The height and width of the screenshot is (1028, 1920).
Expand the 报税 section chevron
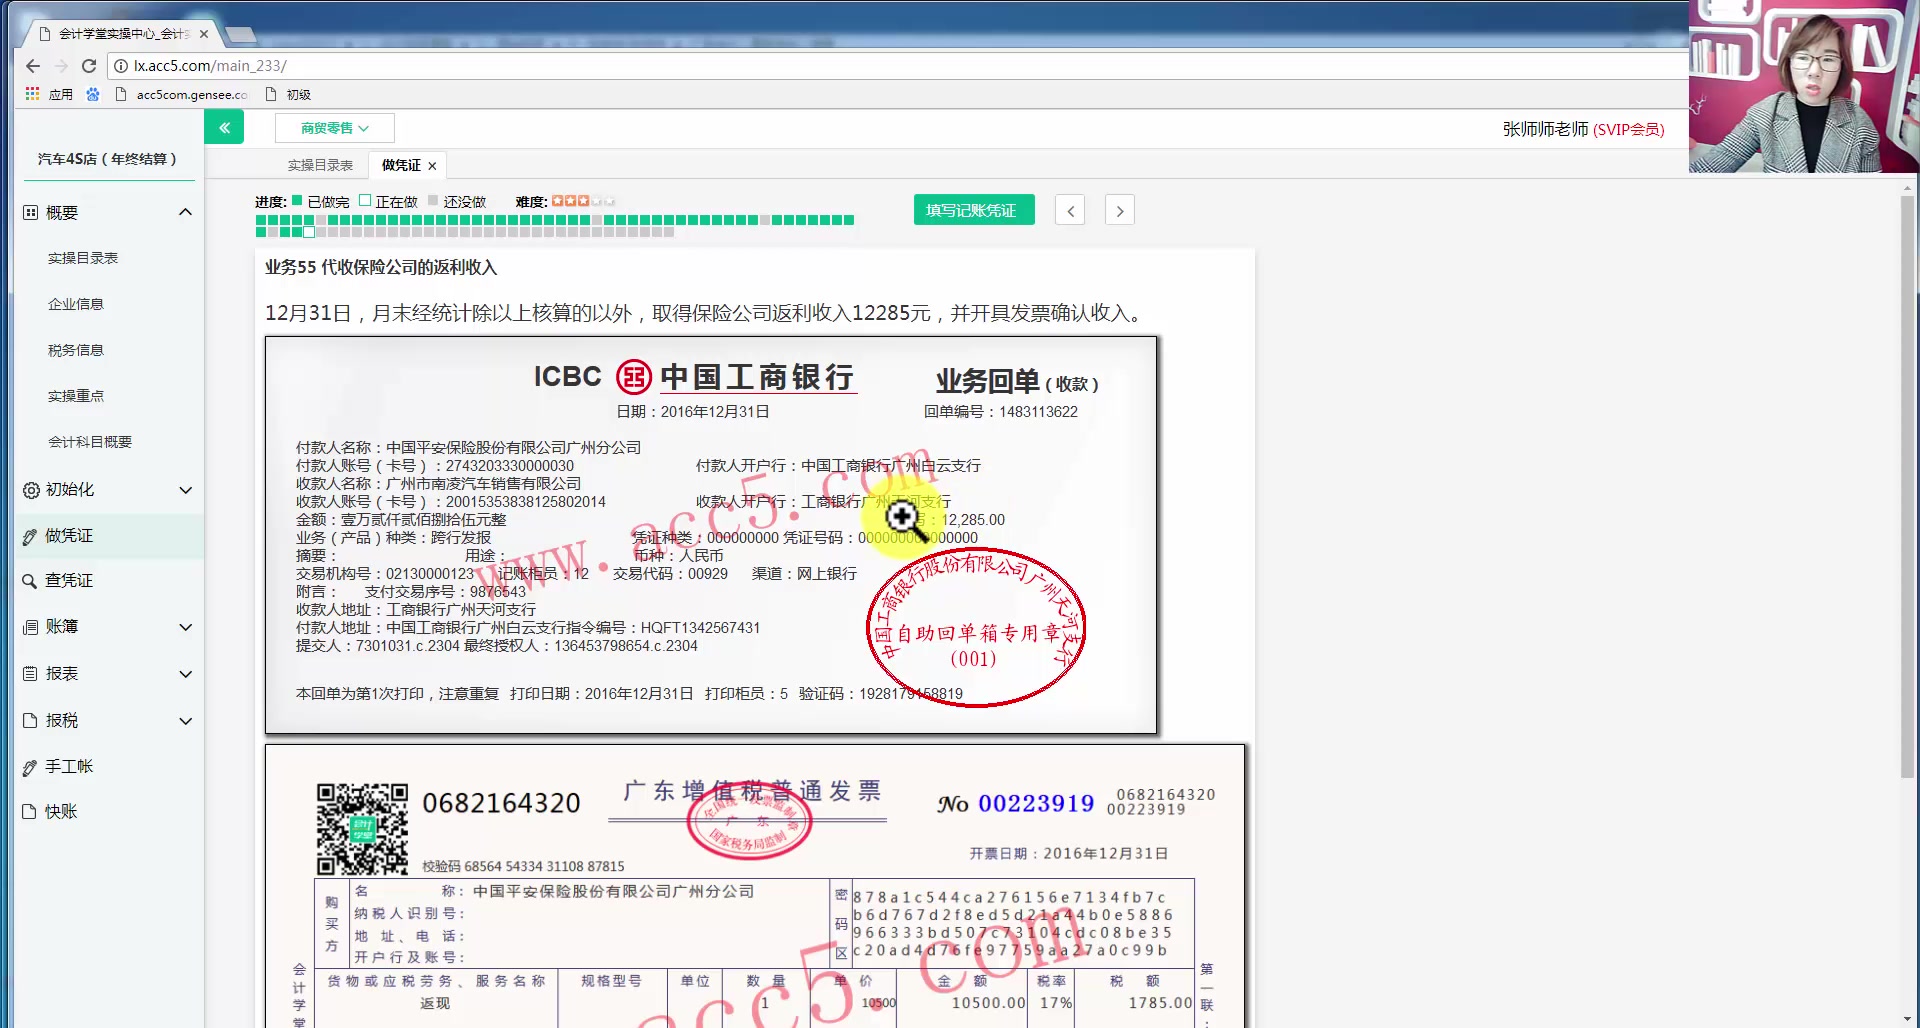(x=185, y=721)
